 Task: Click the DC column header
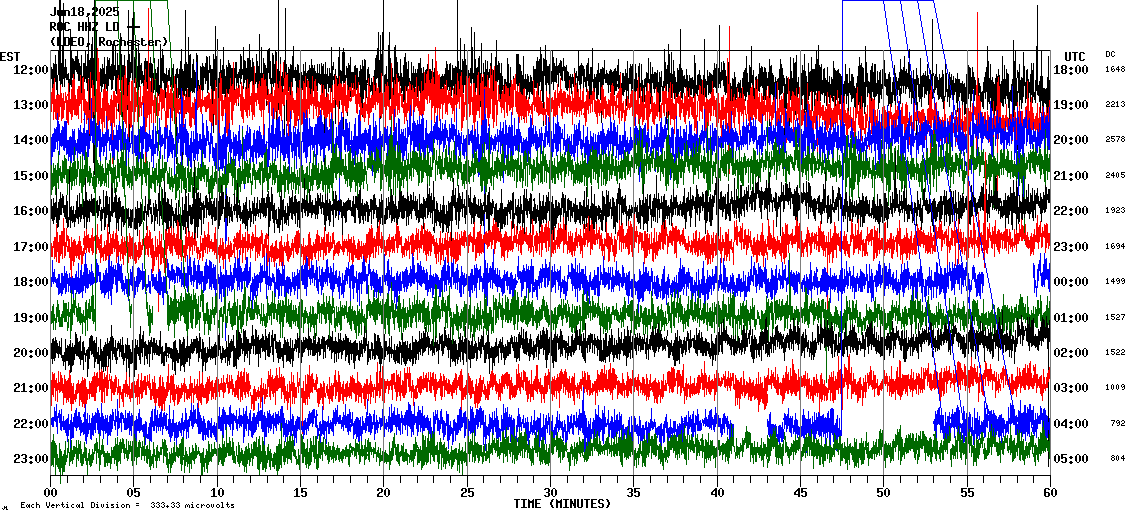click(x=1110, y=54)
